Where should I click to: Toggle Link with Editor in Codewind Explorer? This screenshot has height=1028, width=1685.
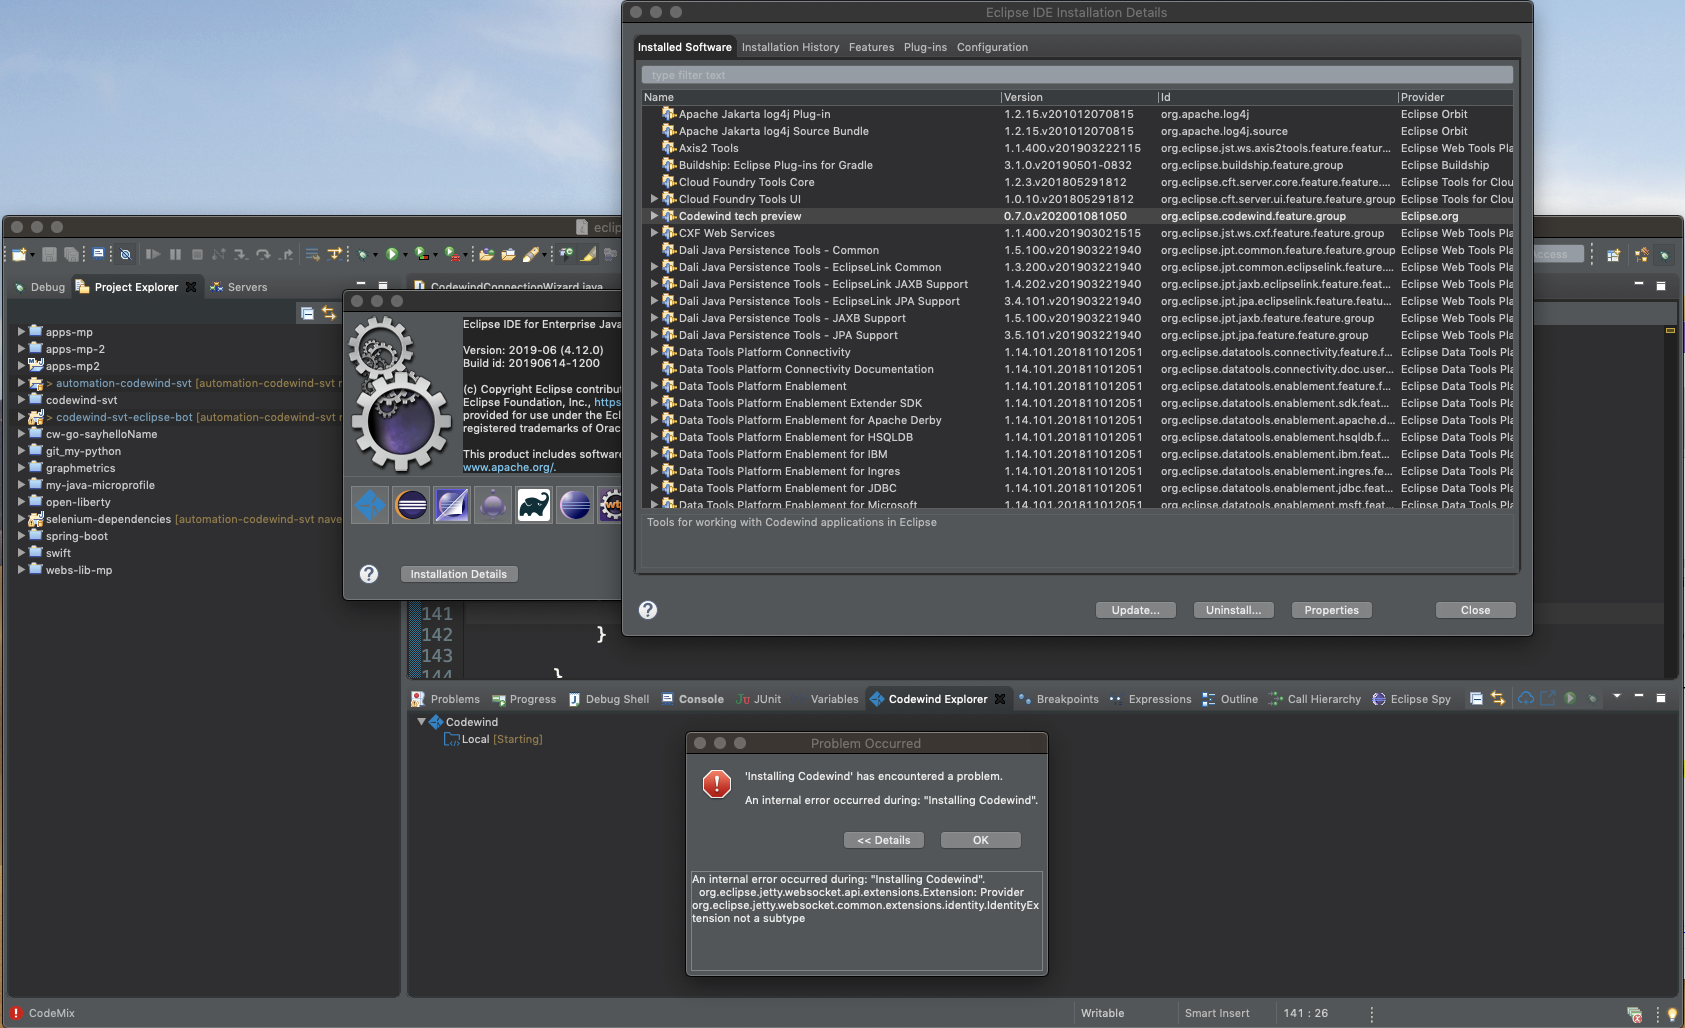pos(1498,698)
